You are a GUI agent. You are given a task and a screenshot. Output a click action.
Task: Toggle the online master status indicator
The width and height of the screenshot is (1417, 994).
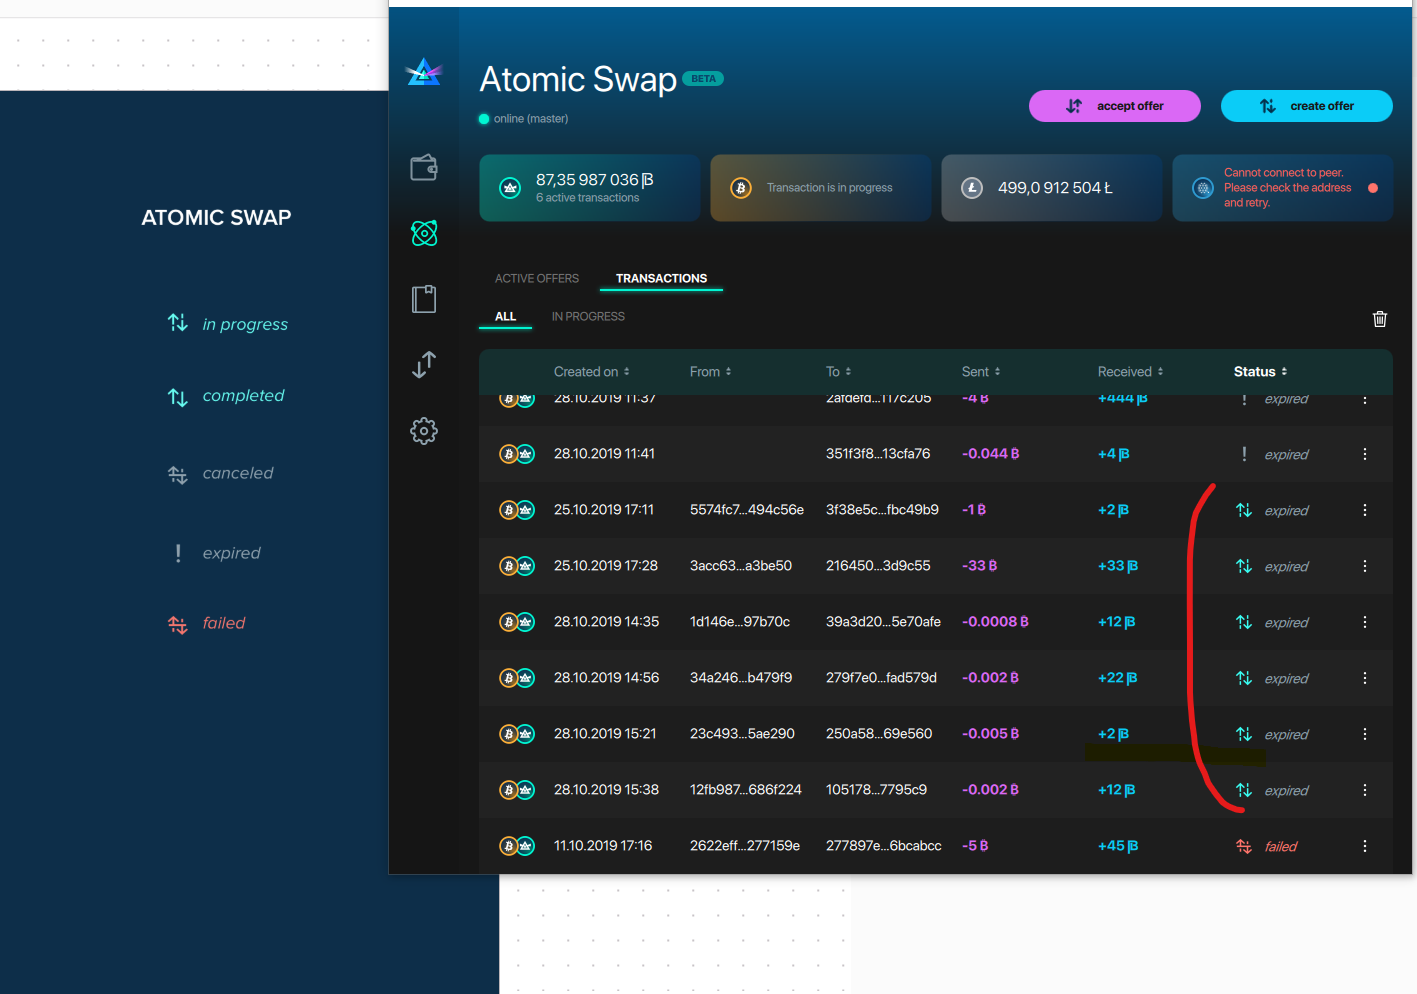[485, 118]
